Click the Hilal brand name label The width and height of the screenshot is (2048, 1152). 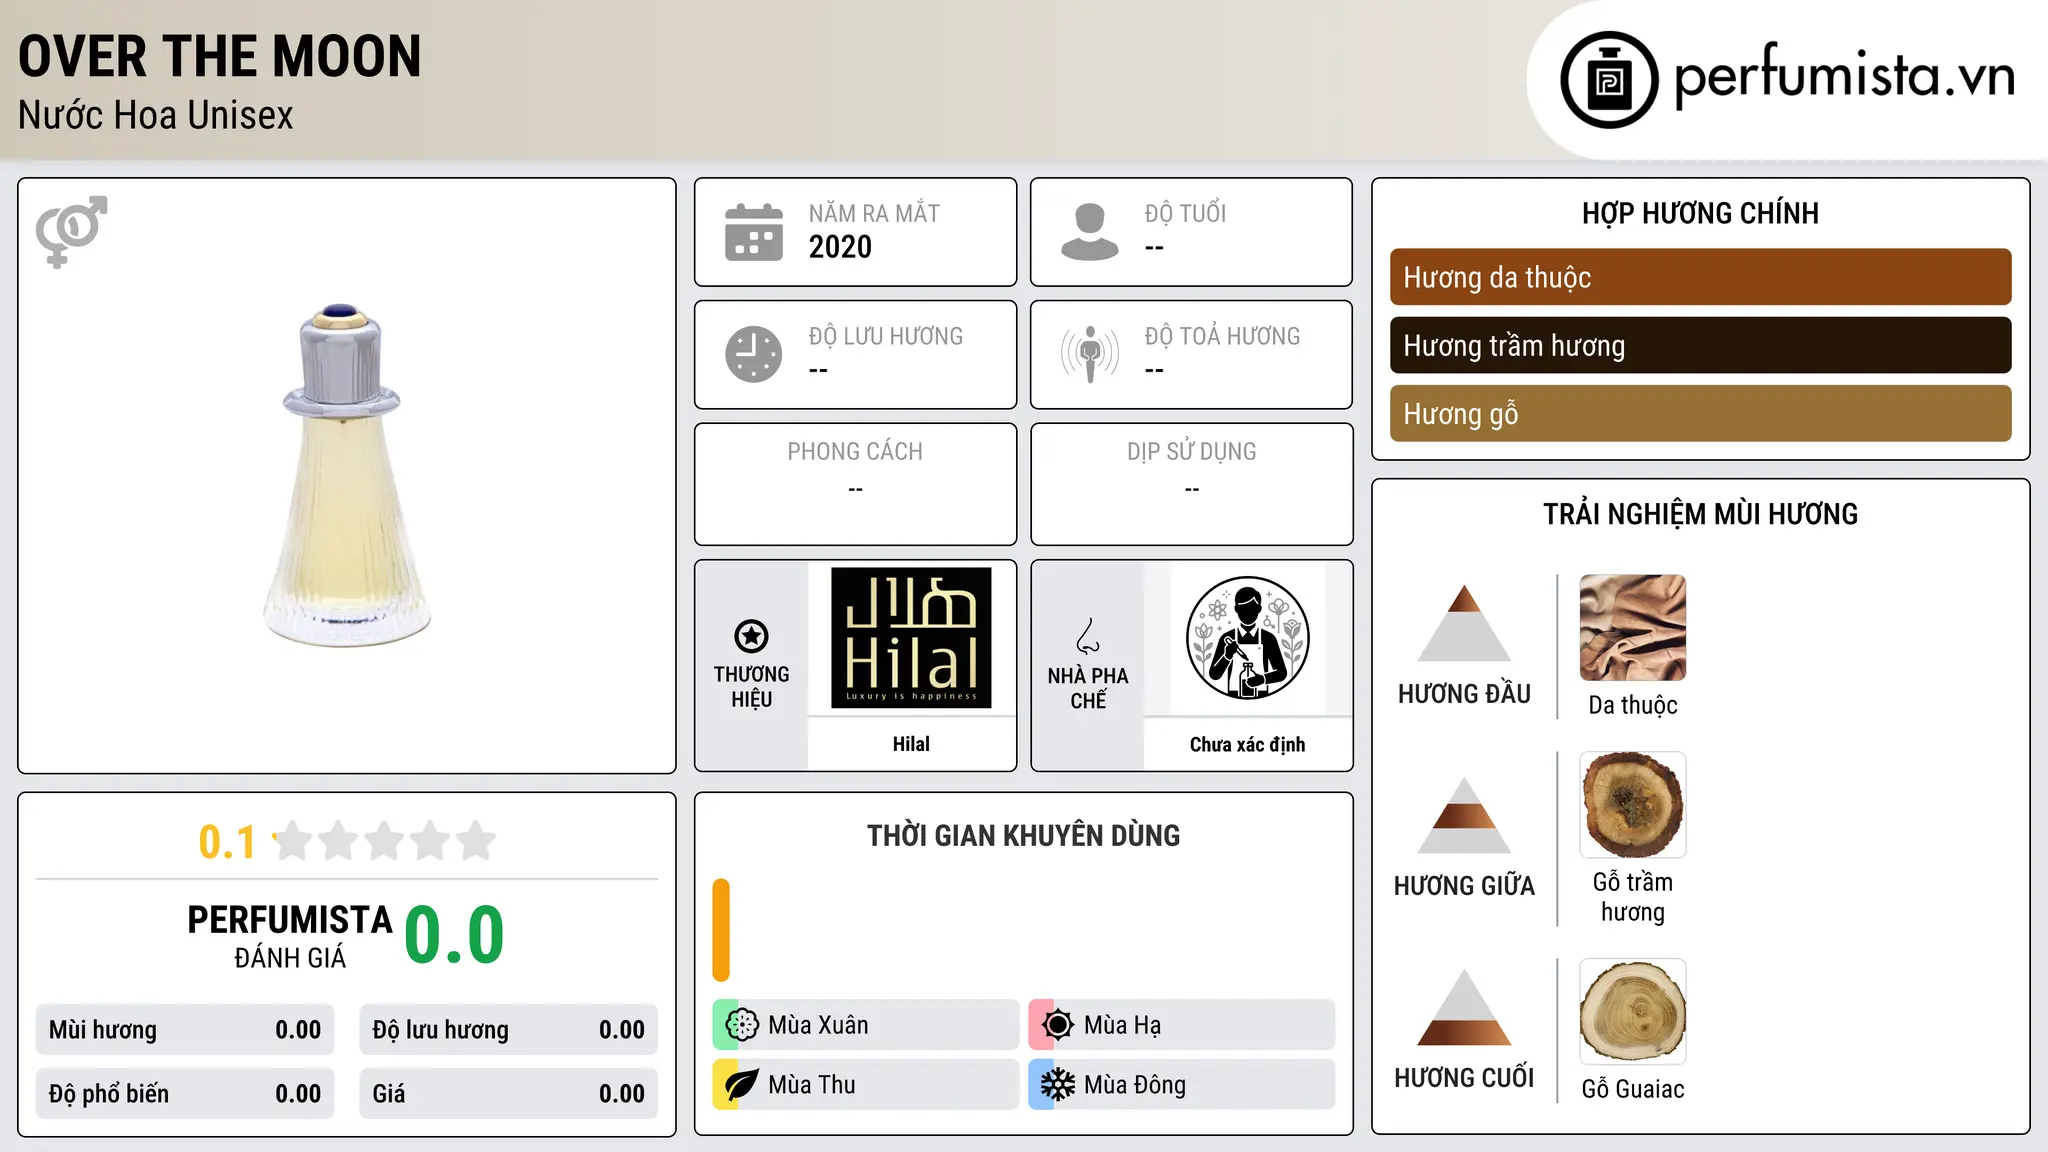(x=911, y=744)
